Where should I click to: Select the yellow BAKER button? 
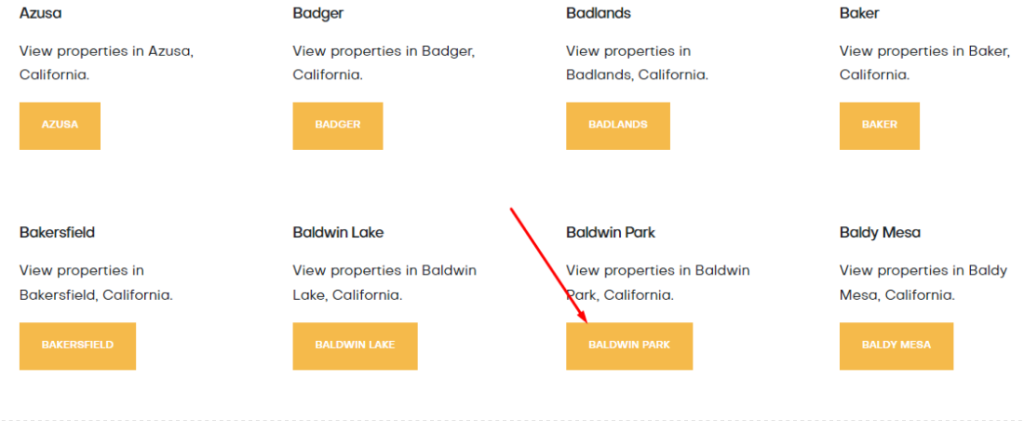click(879, 125)
